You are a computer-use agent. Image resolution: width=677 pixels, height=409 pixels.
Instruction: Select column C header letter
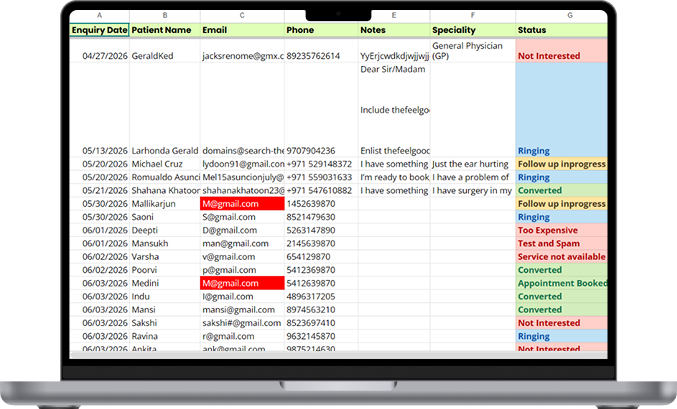click(x=242, y=15)
